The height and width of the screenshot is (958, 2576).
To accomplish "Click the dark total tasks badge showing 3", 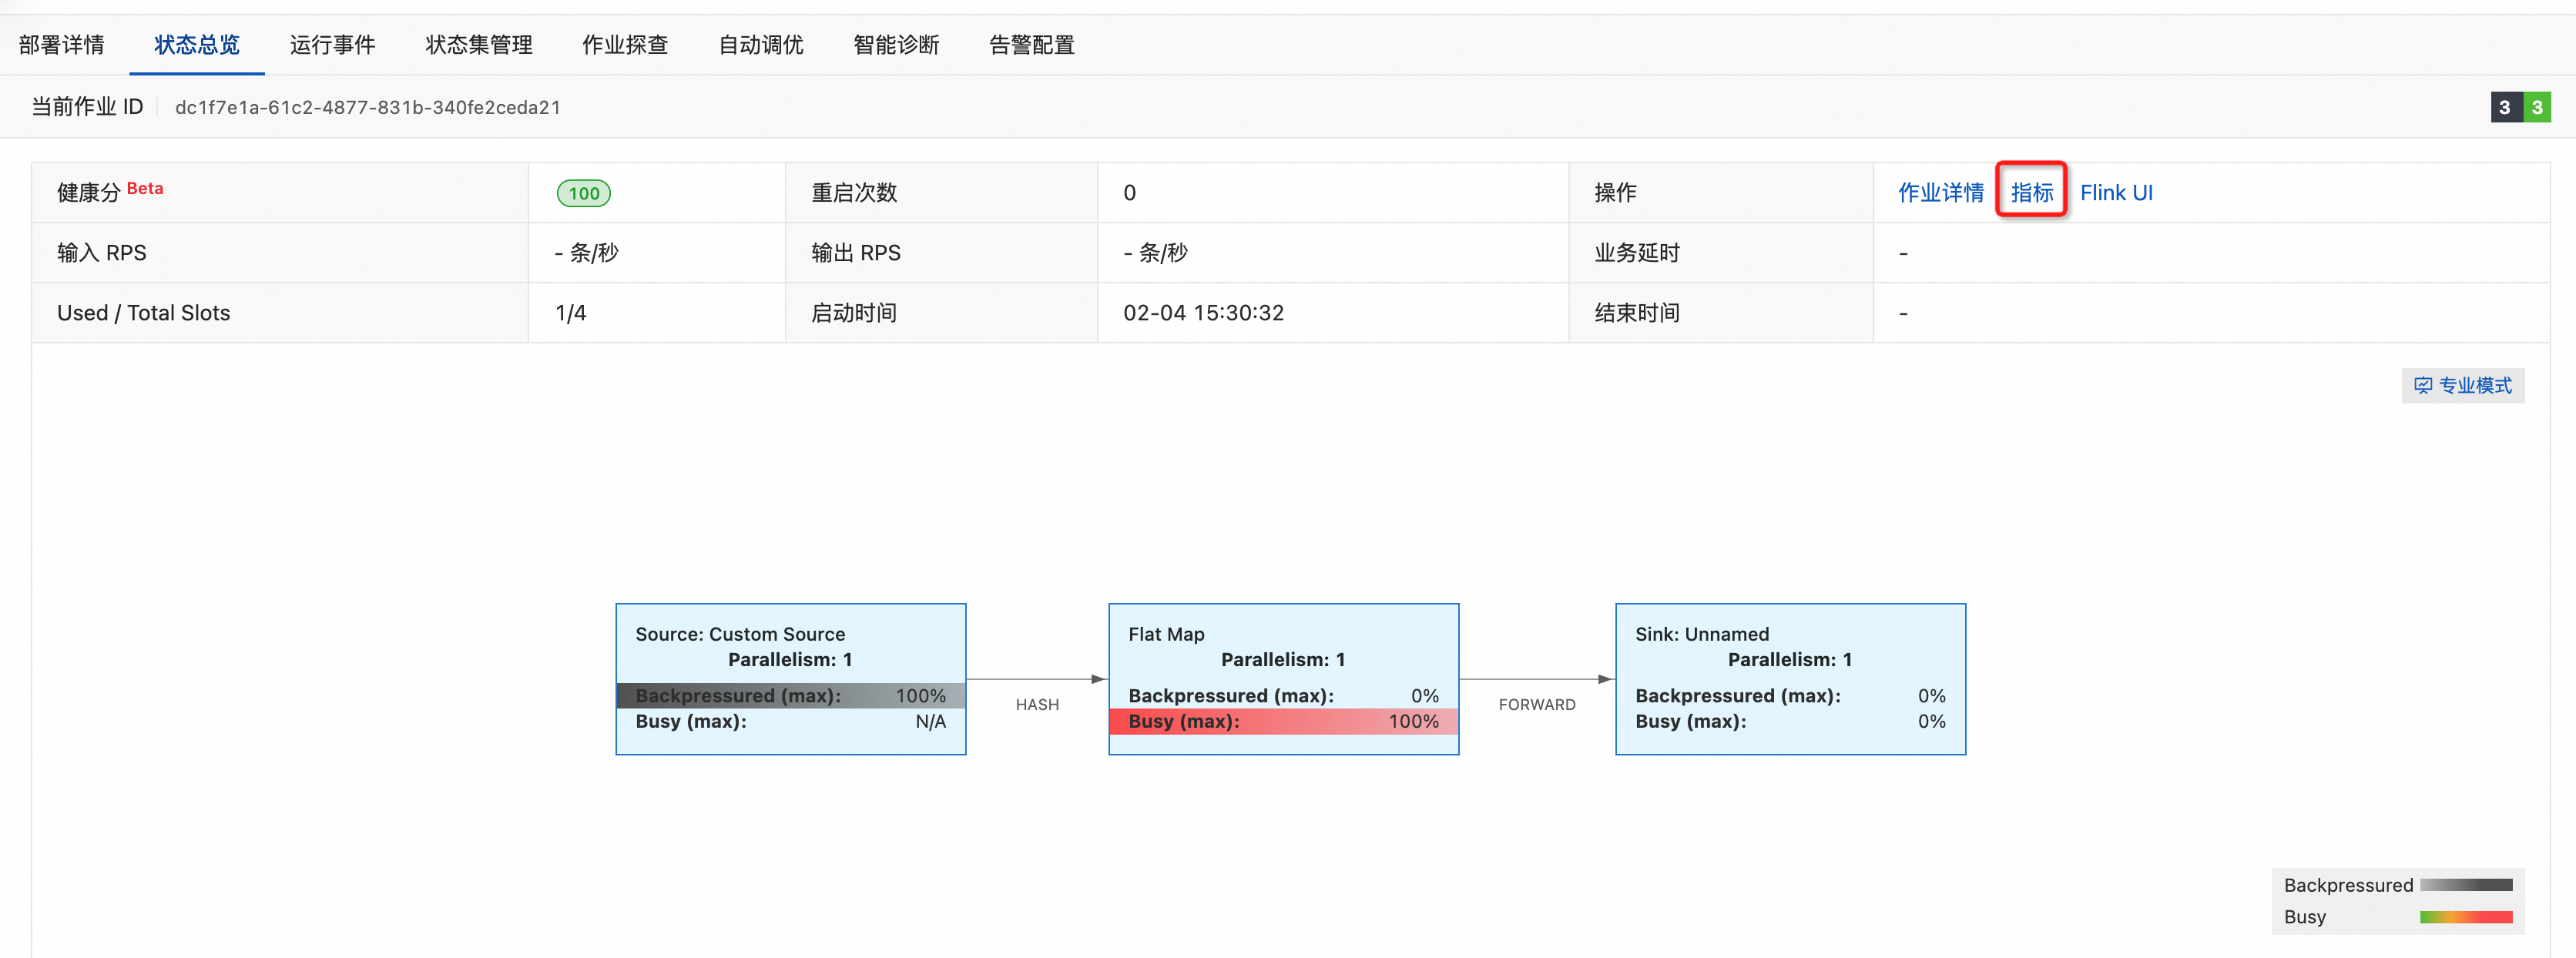I will coord(2505,107).
